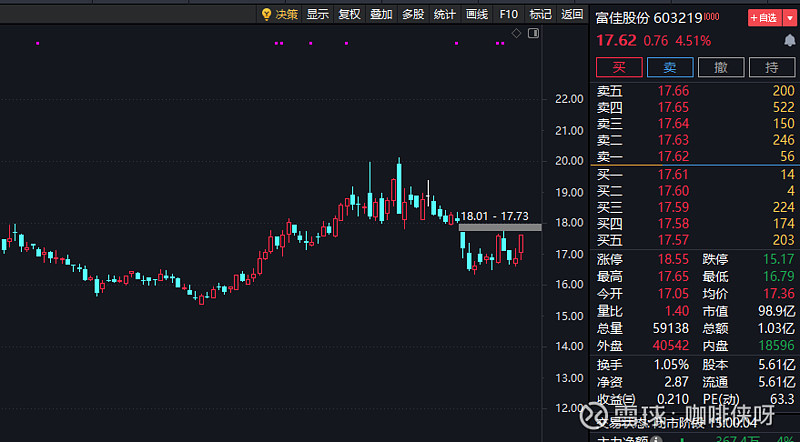Click the 标记 mark option
Image resolution: width=800 pixels, height=442 pixels.
coord(540,14)
